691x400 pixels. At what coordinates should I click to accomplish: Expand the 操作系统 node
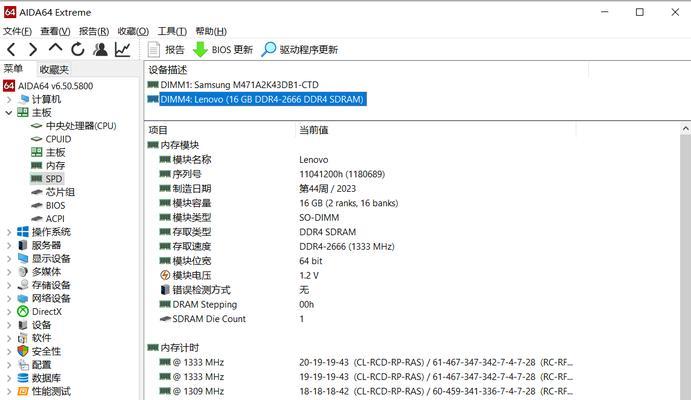pos(9,232)
